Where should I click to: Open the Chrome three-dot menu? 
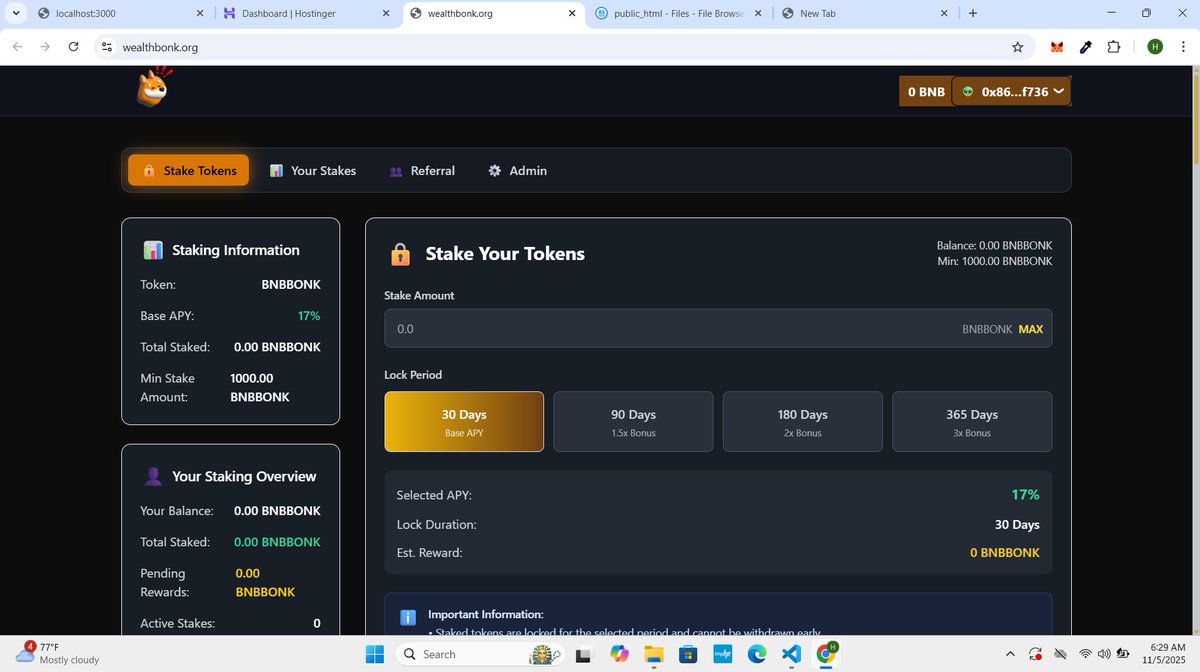click(1184, 47)
